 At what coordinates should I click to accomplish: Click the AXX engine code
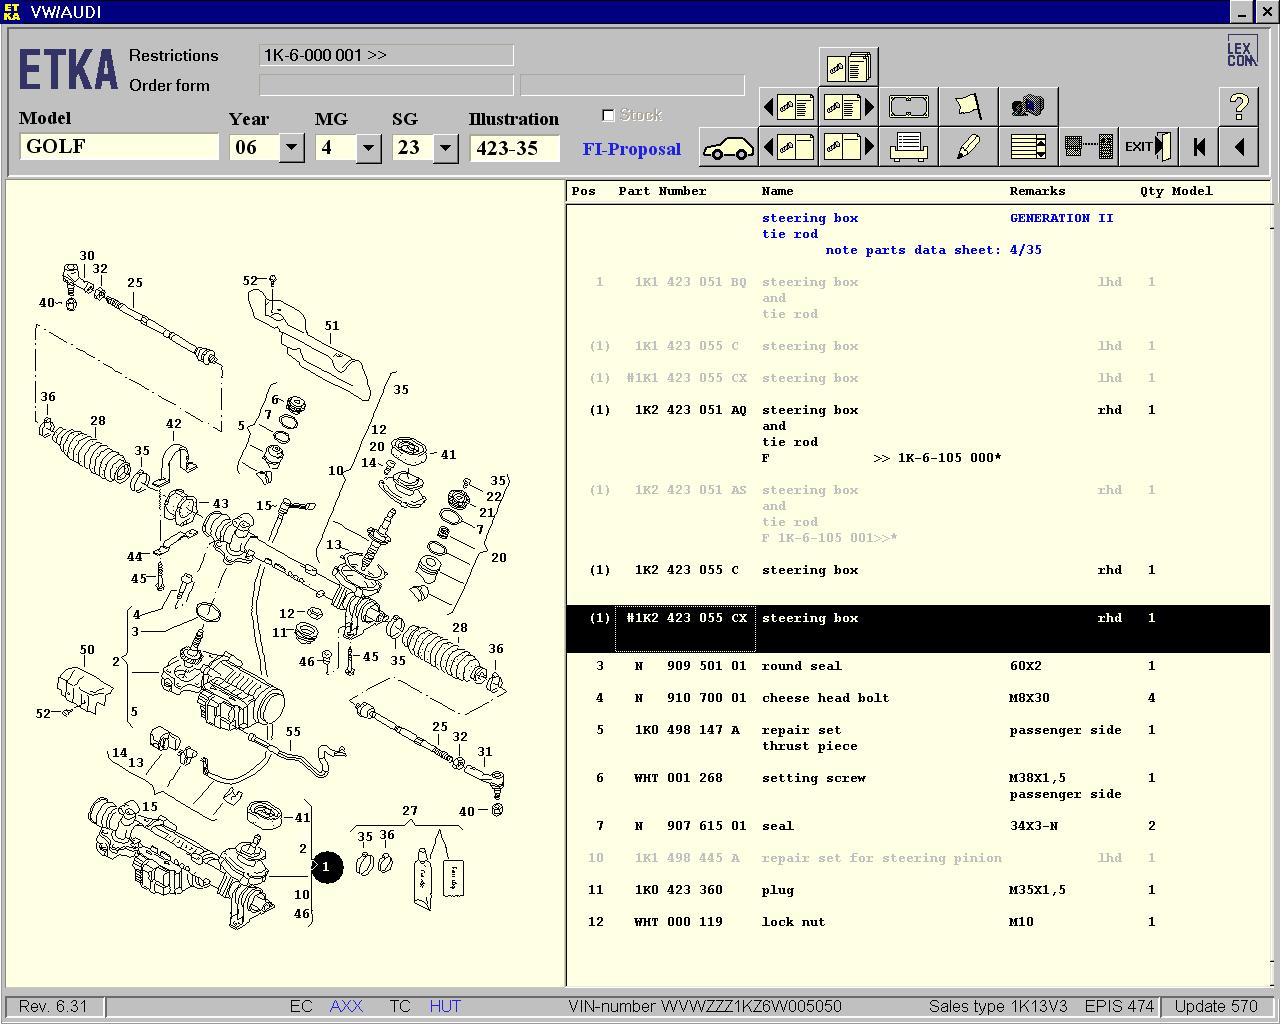click(346, 1006)
